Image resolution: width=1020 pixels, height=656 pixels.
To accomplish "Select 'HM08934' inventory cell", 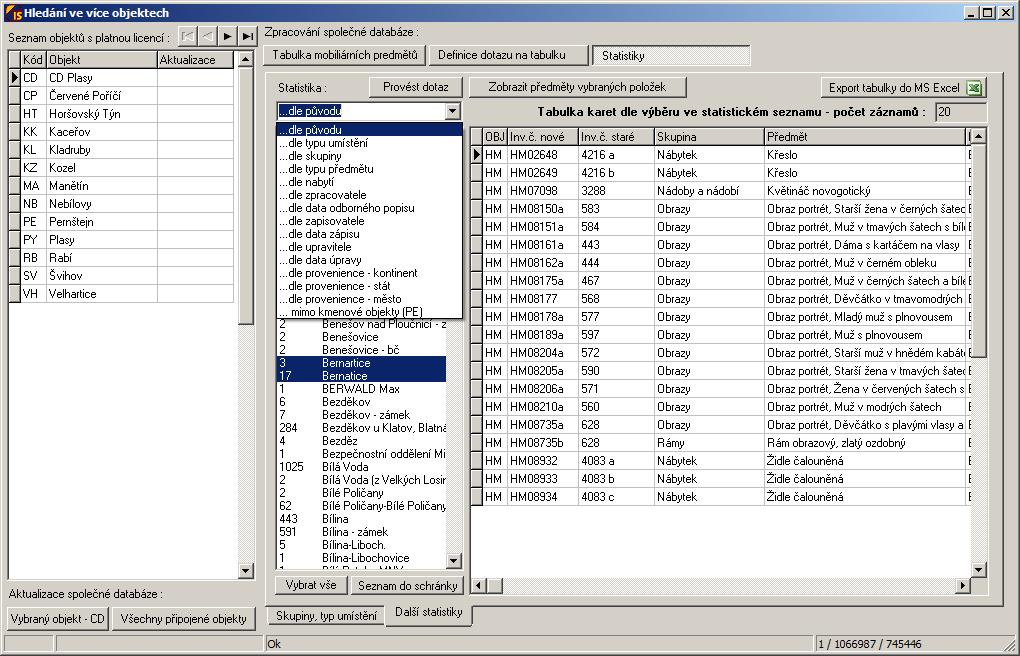I will pyautogui.click(x=543, y=497).
